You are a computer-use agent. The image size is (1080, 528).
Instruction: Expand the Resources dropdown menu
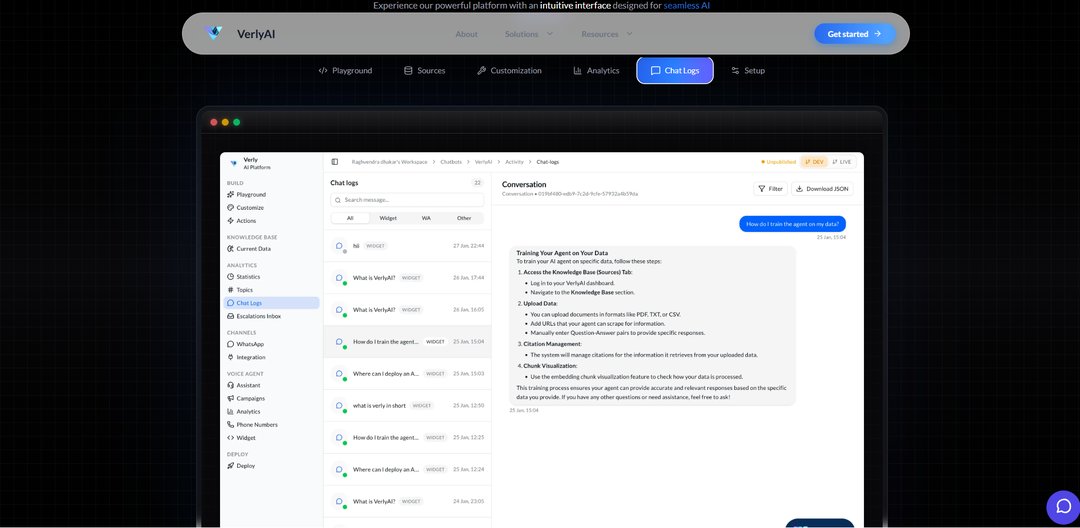coord(606,34)
